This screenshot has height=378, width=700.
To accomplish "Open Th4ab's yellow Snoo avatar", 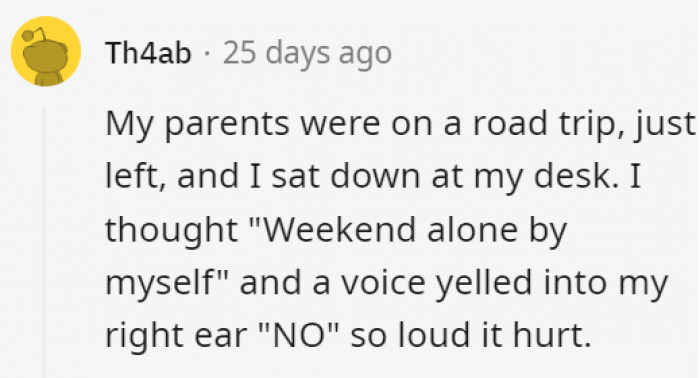I will click(46, 51).
